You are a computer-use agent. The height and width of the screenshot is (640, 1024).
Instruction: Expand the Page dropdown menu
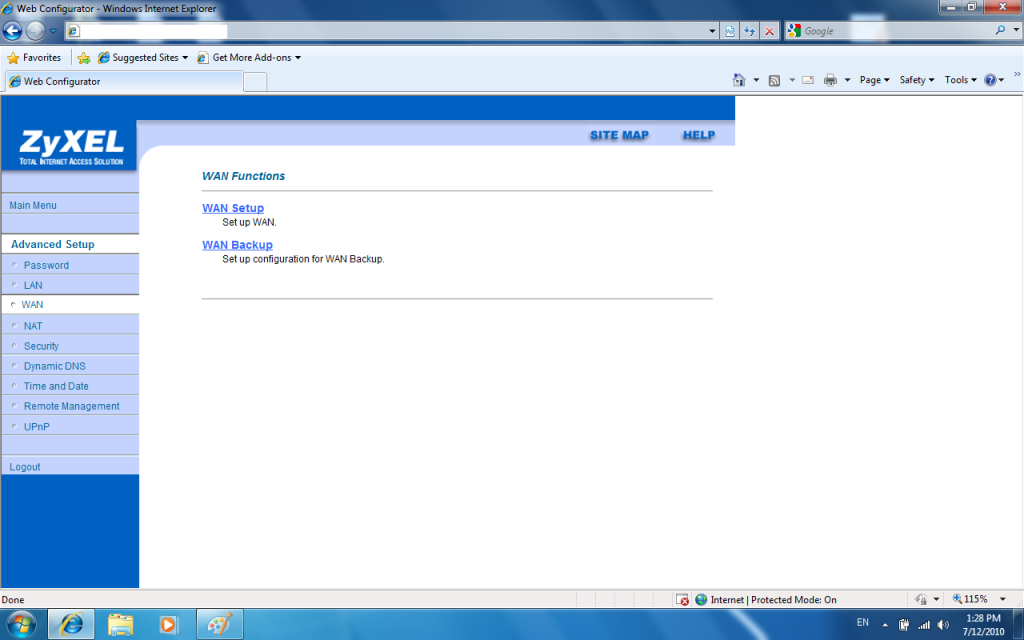point(875,80)
